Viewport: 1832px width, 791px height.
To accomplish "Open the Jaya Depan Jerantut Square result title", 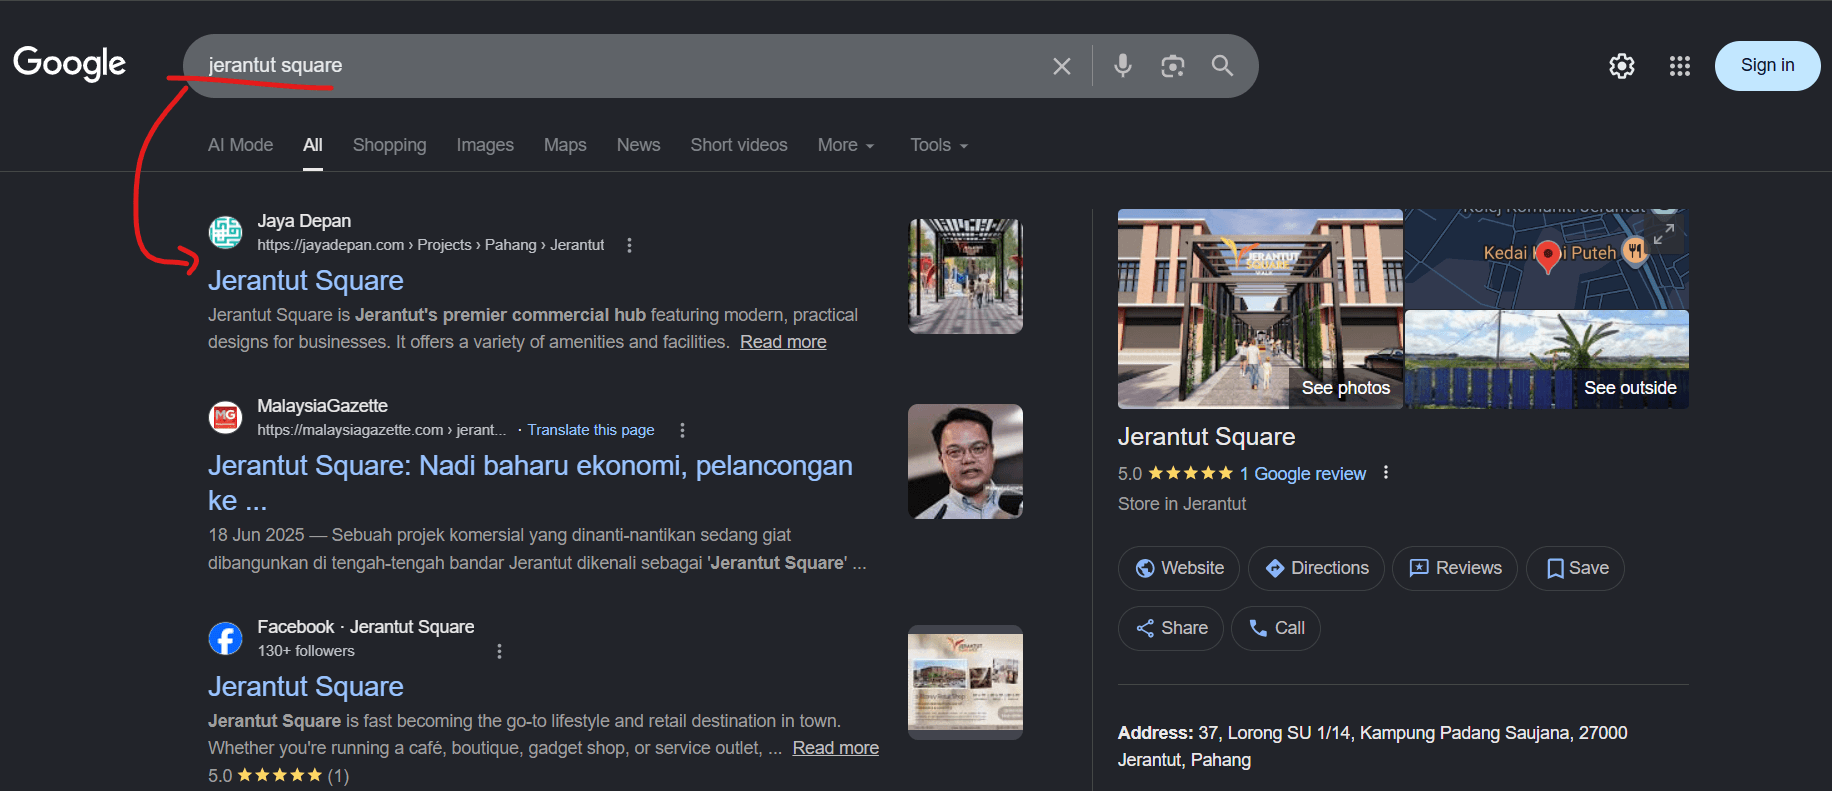I will [x=306, y=281].
